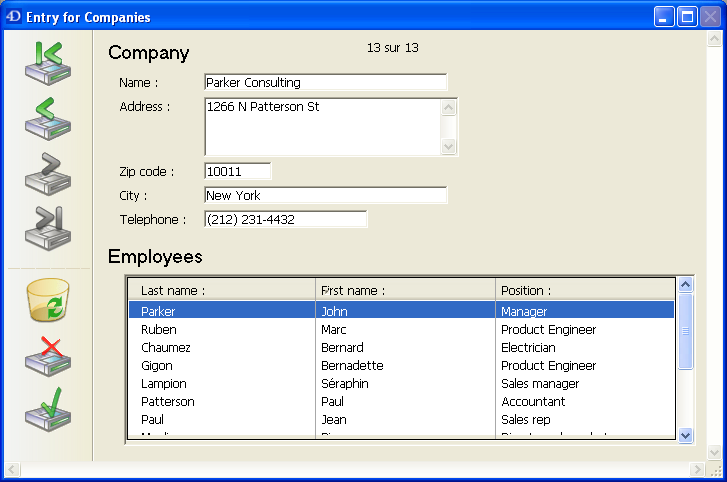The image size is (727, 482).
Task: Click the company Name field
Action: pos(325,83)
